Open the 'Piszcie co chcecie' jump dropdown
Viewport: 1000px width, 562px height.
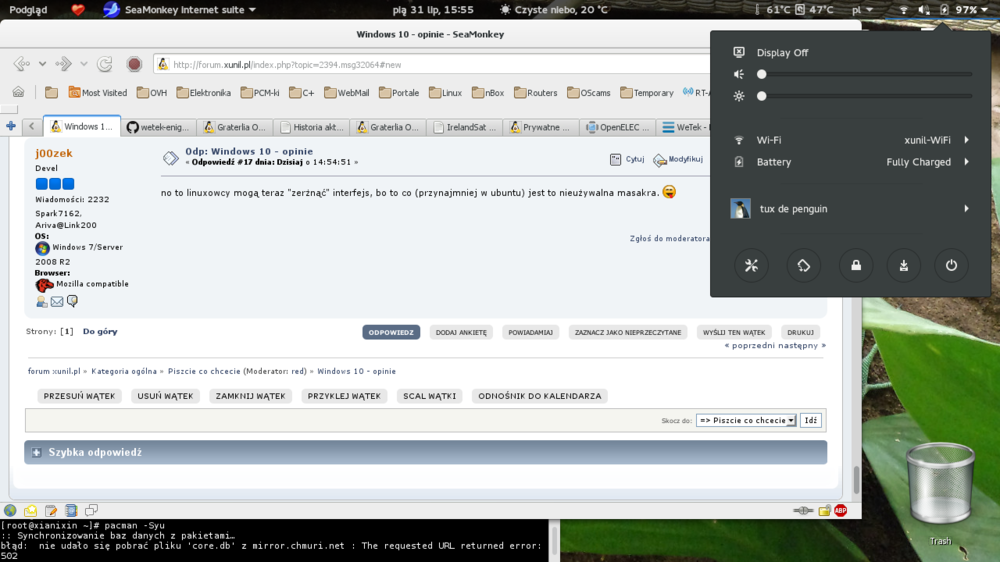click(746, 420)
